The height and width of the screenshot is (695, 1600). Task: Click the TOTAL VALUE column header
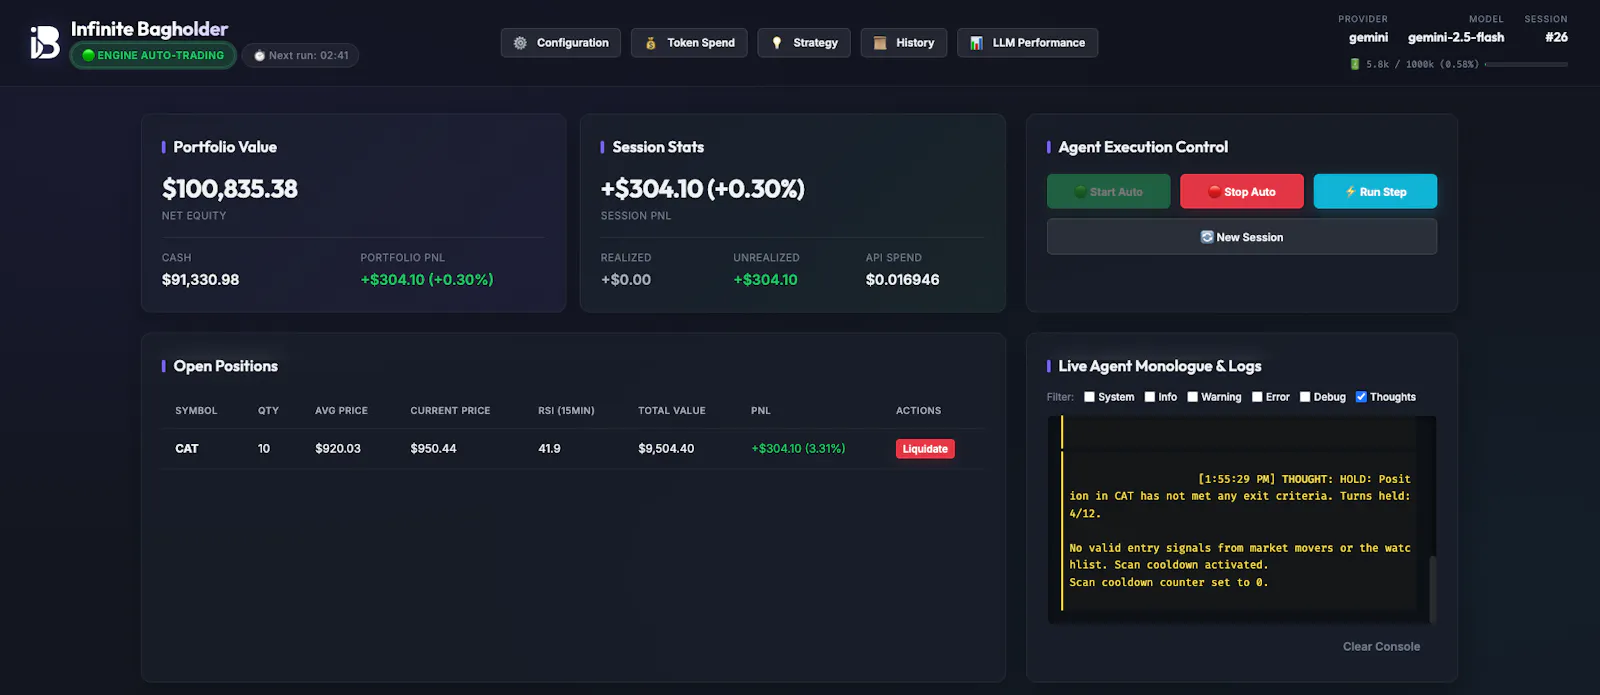pos(672,411)
